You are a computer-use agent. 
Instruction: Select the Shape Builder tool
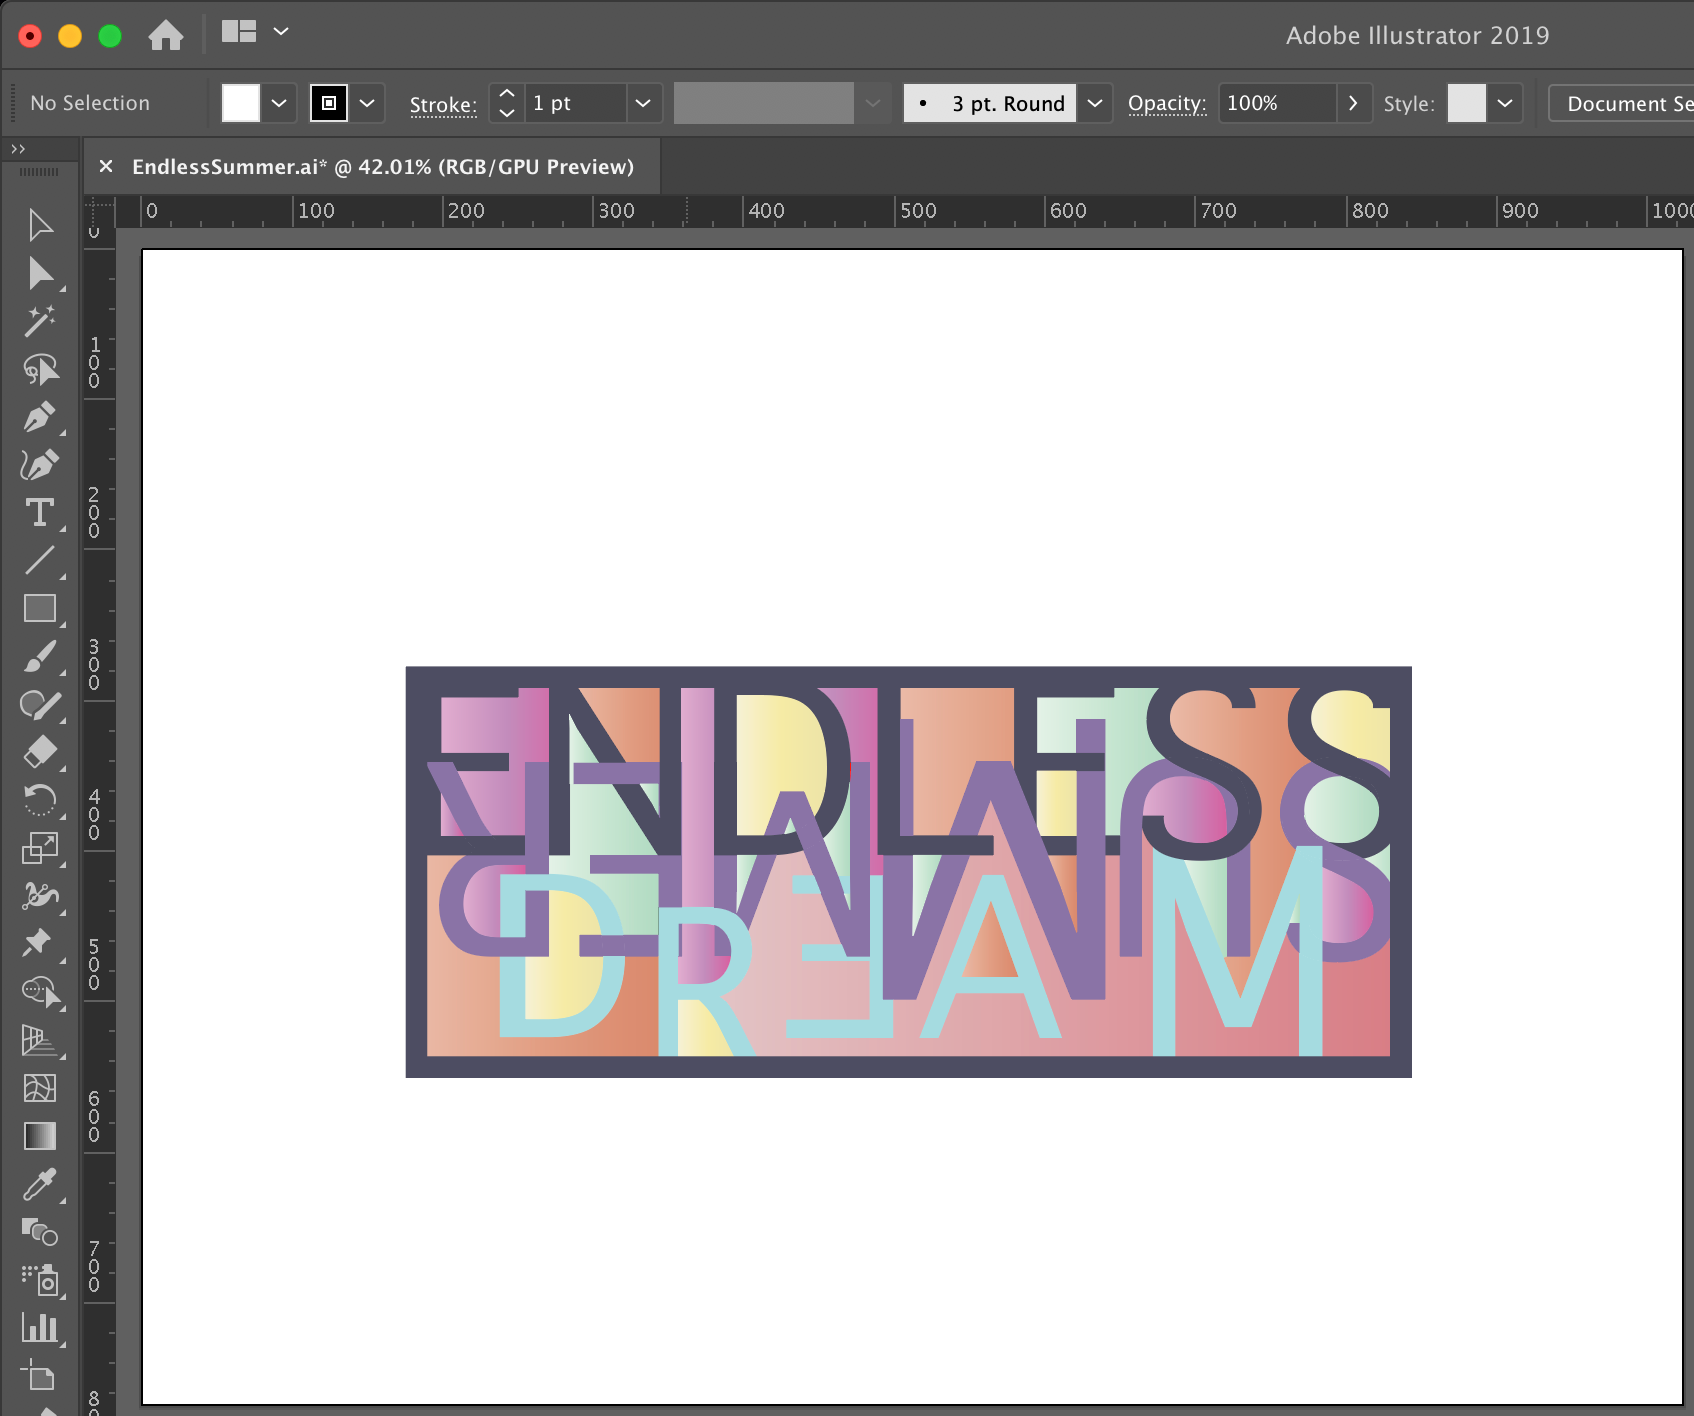(40, 992)
